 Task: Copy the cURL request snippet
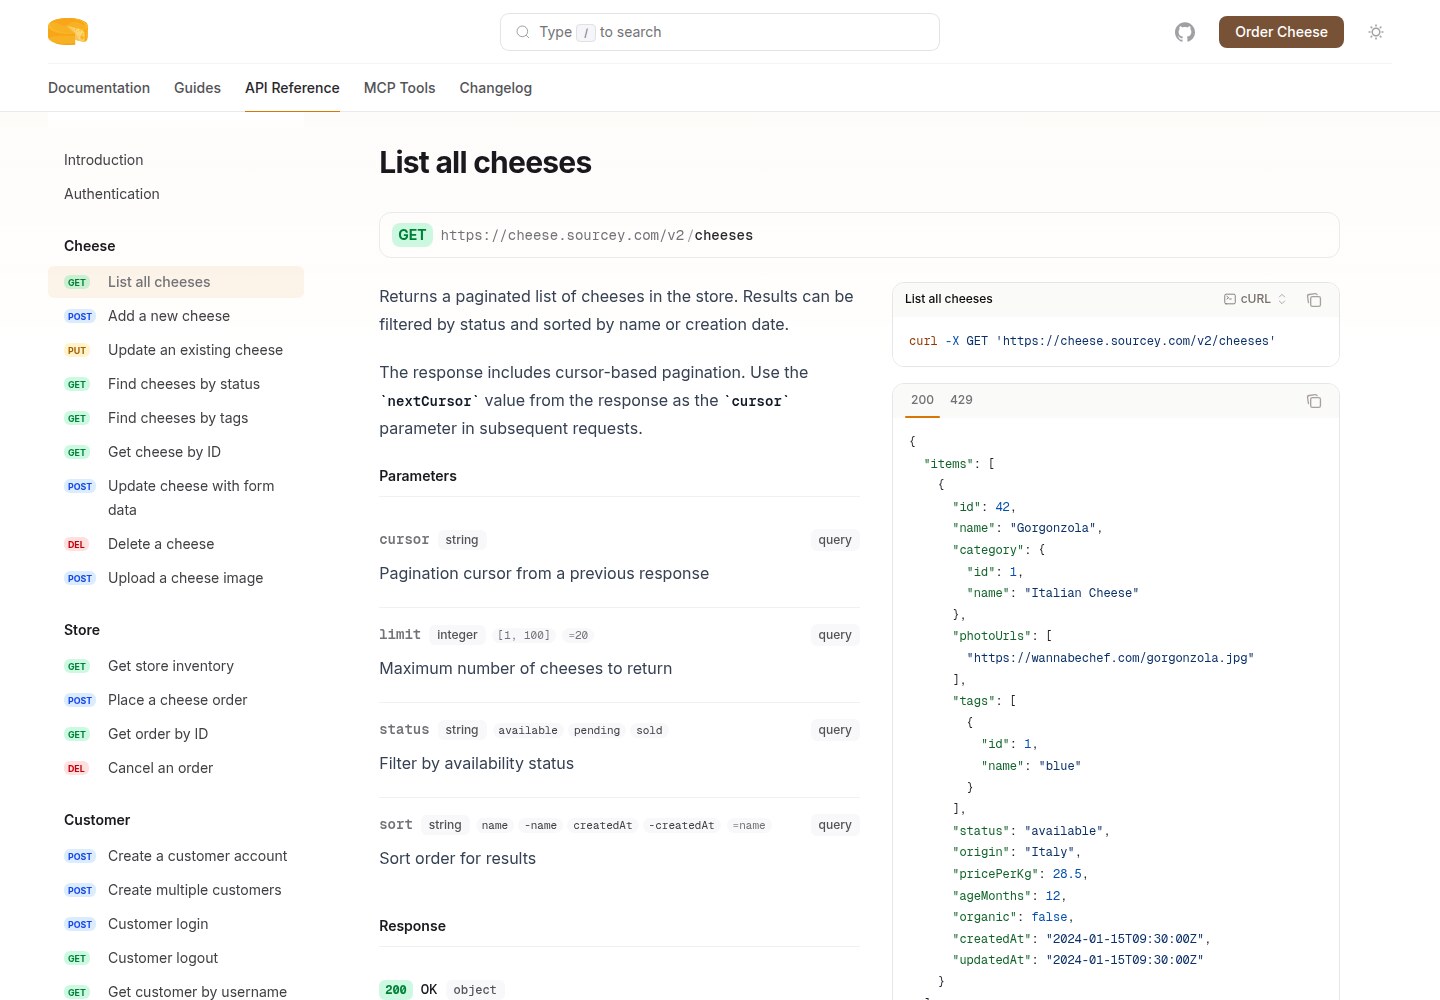(x=1314, y=299)
